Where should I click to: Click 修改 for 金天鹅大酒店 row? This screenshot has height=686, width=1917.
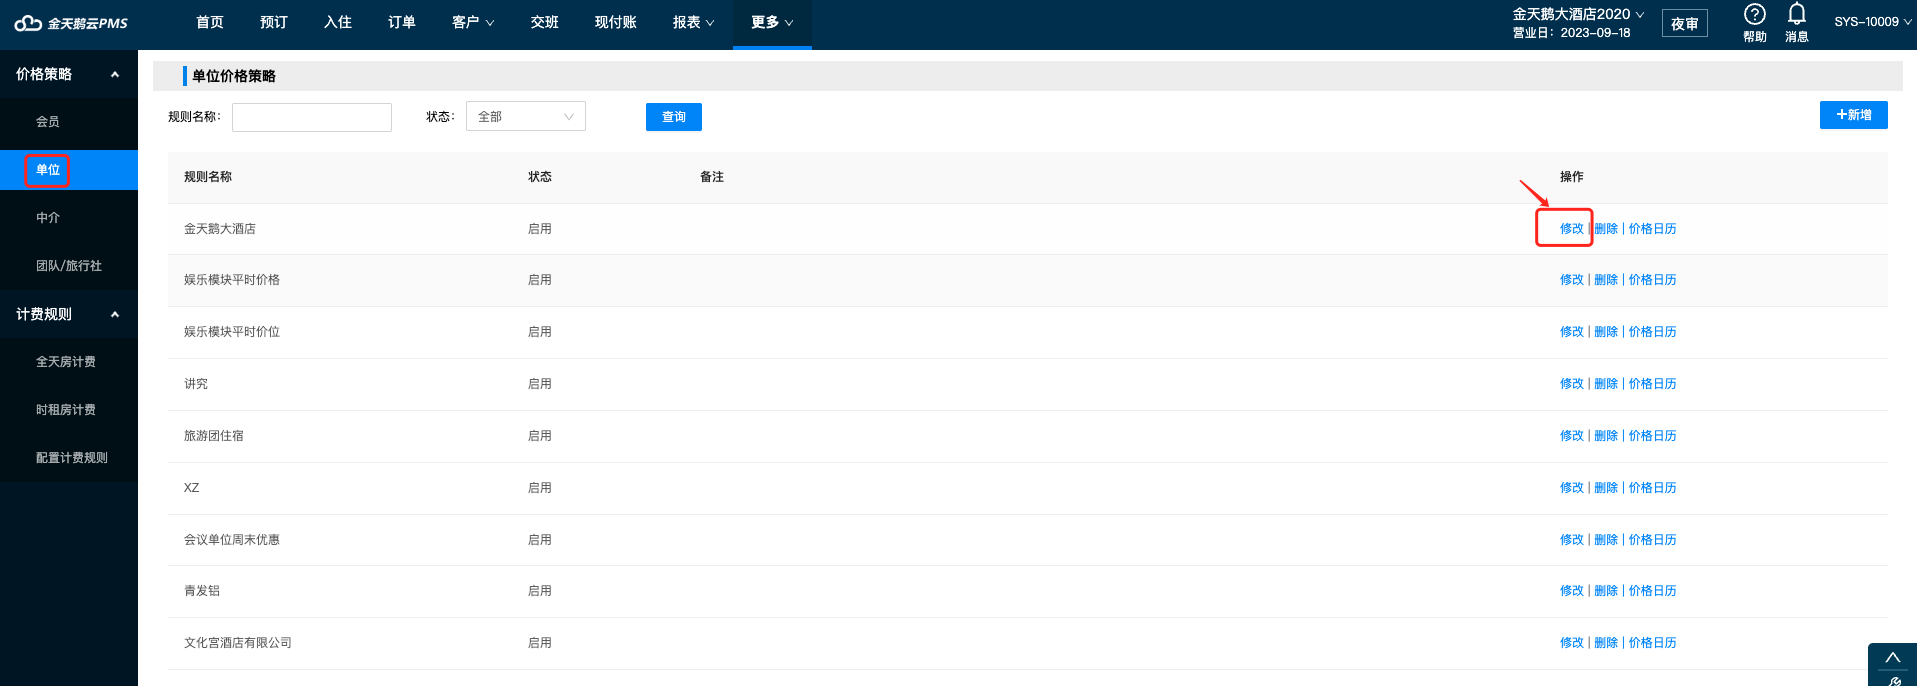[1572, 229]
